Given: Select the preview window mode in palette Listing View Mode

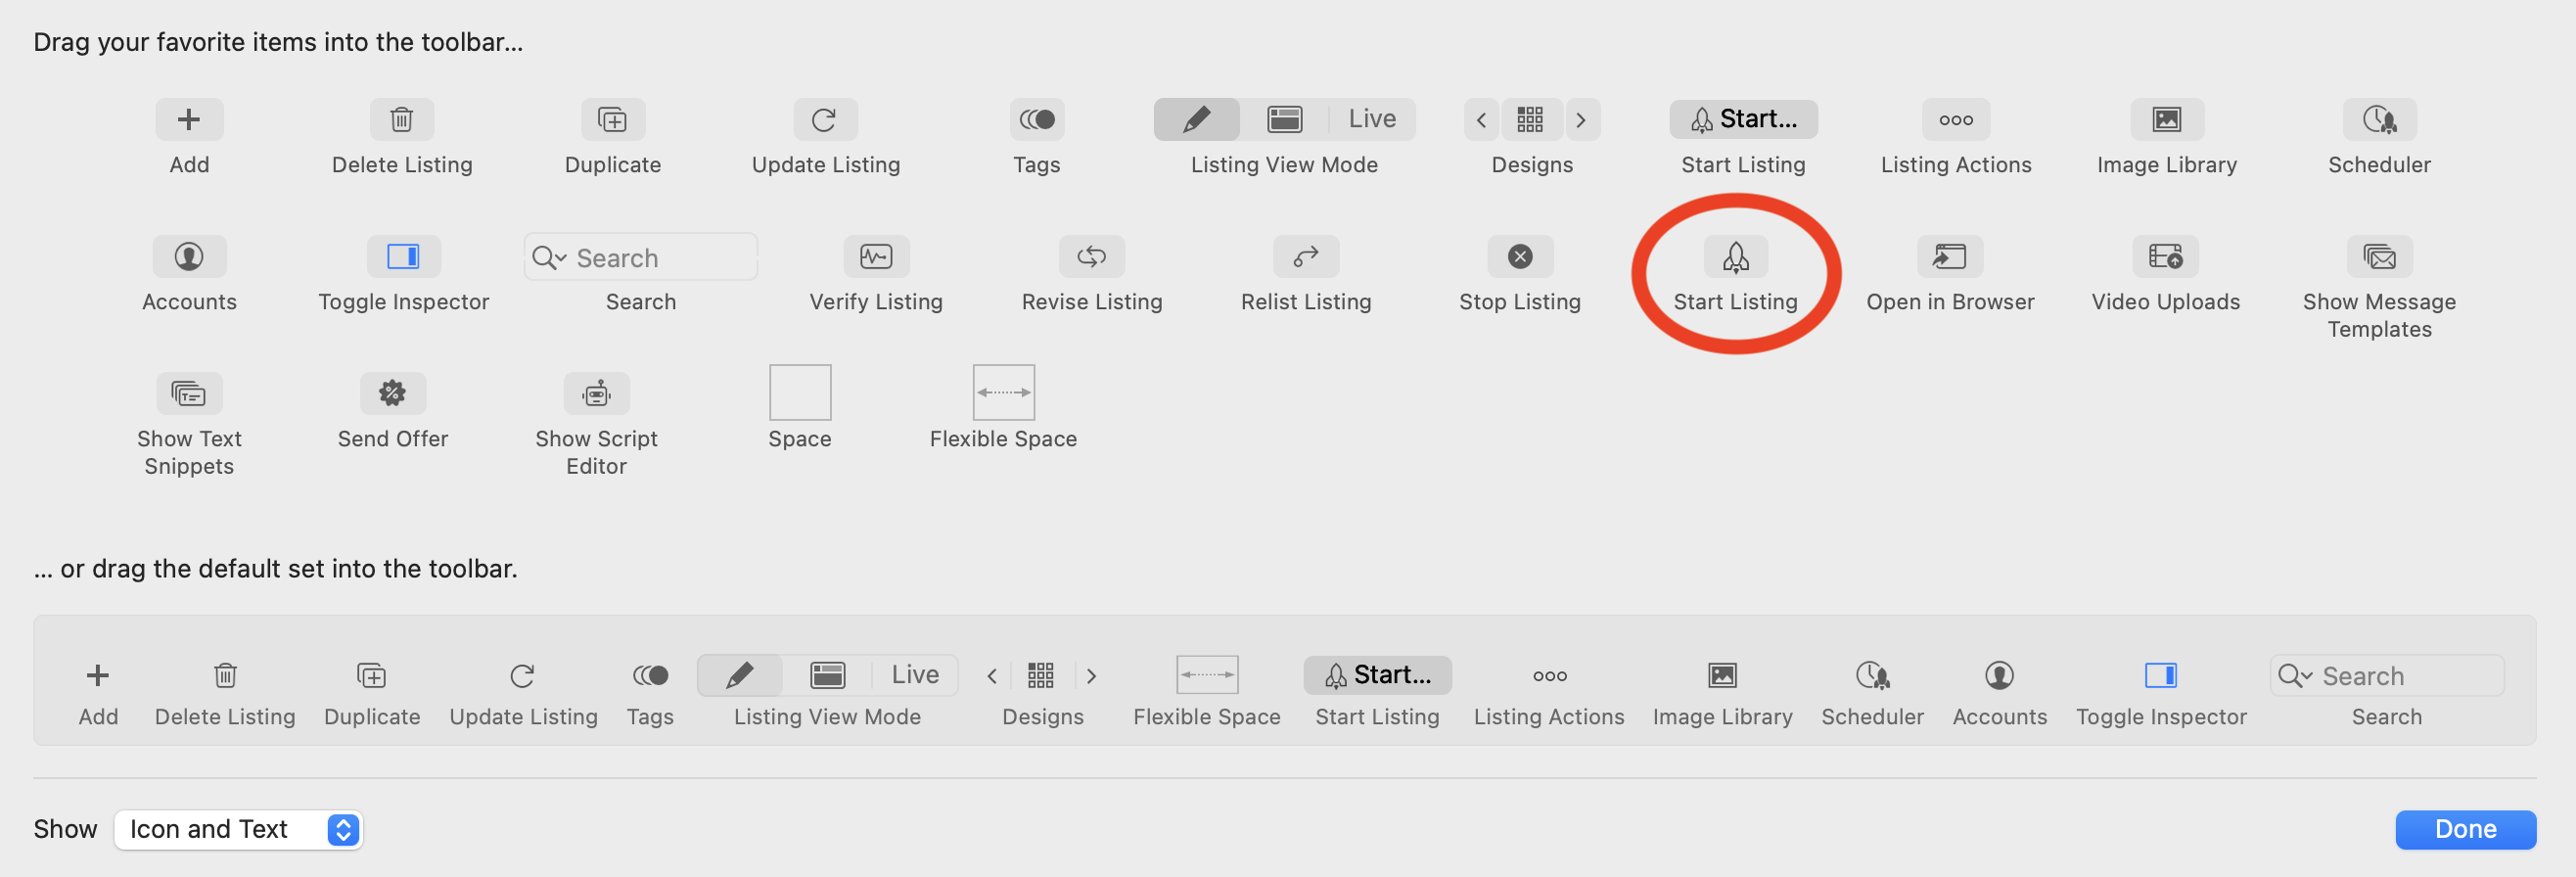Looking at the screenshot, I should click(x=1285, y=120).
